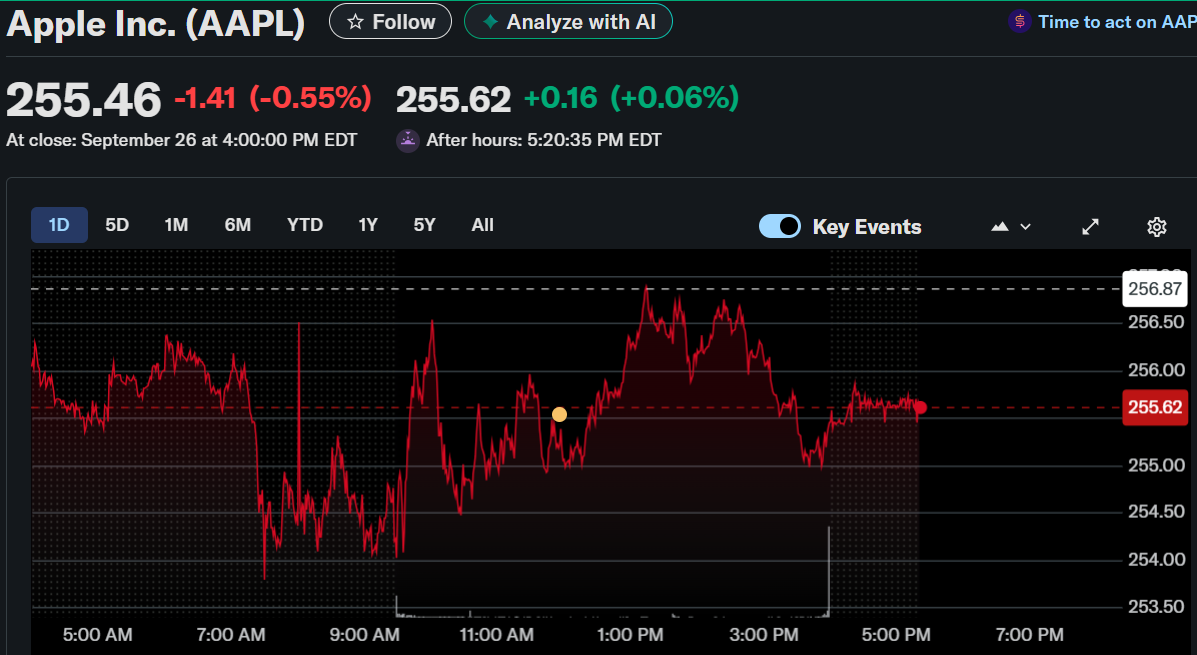Click the 1:00 PM time axis label
The height and width of the screenshot is (655, 1197).
[x=630, y=635]
